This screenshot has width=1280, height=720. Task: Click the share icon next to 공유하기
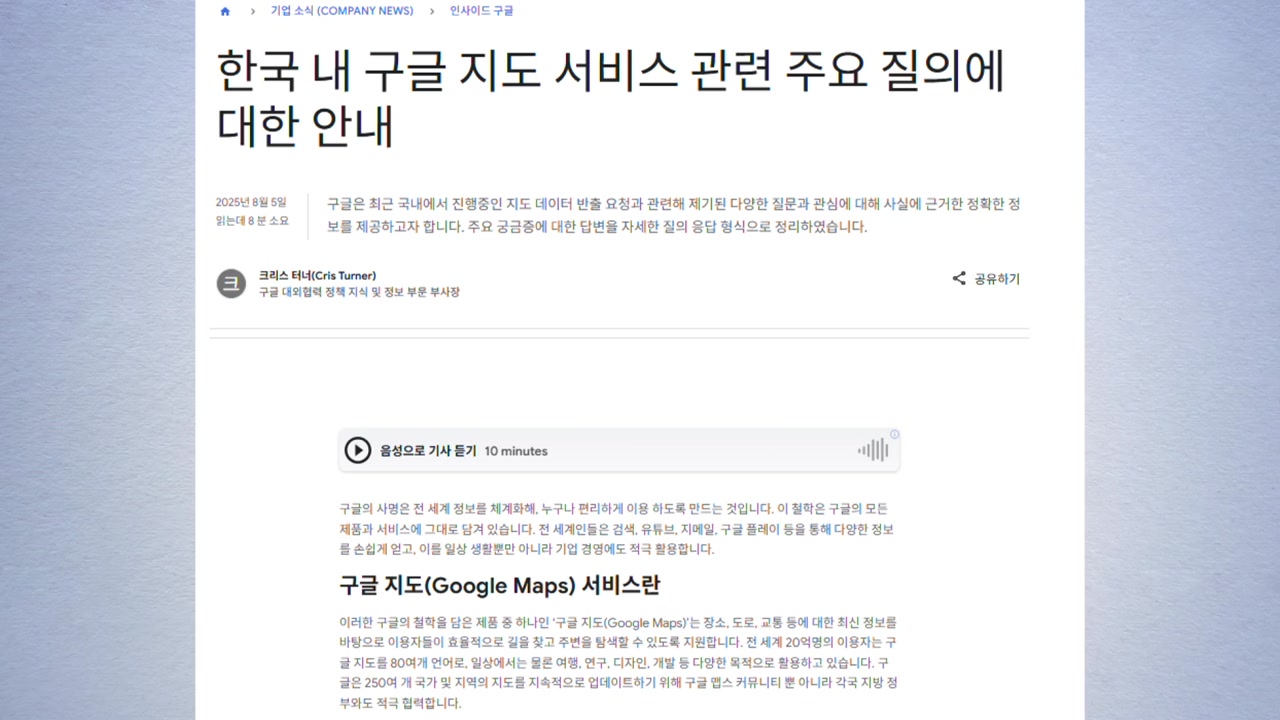pyautogui.click(x=959, y=279)
